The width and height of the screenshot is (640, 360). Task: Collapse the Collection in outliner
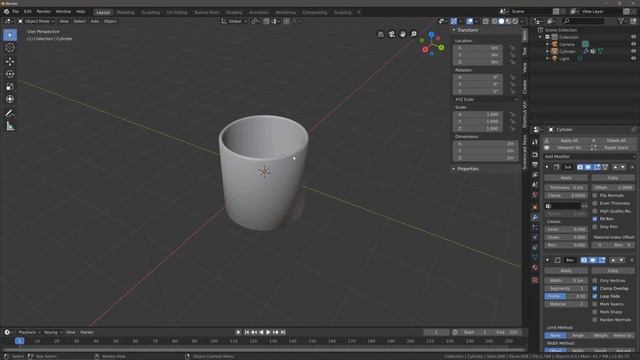click(x=541, y=37)
